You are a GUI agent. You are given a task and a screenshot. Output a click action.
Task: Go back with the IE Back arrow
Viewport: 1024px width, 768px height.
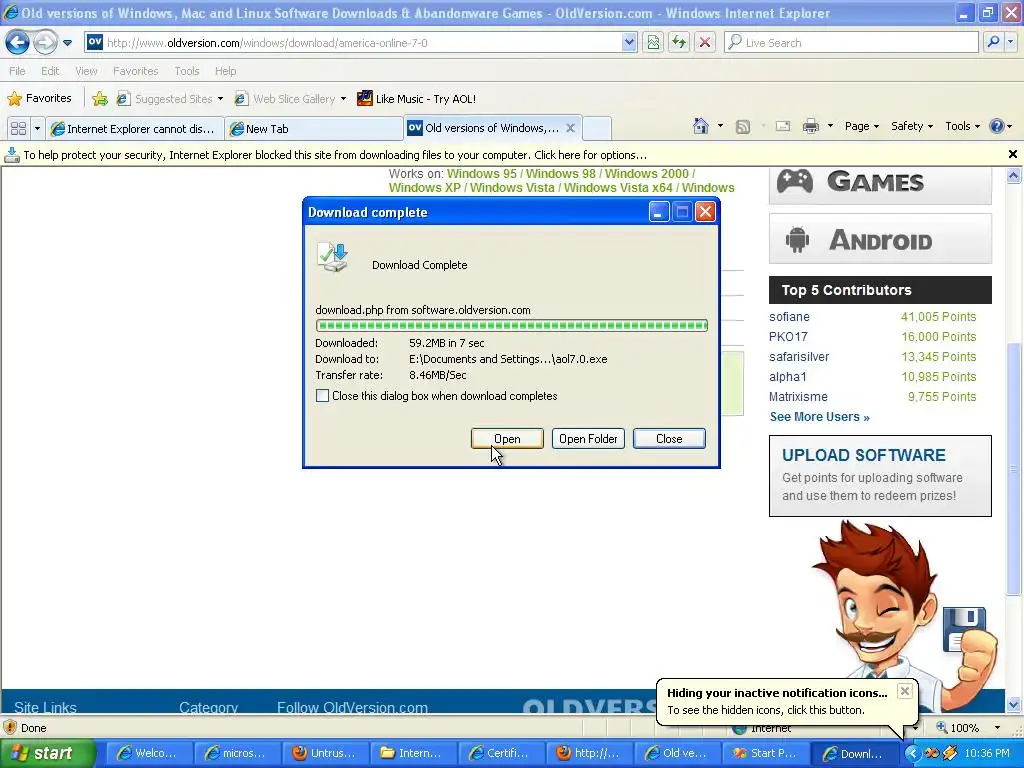point(17,42)
